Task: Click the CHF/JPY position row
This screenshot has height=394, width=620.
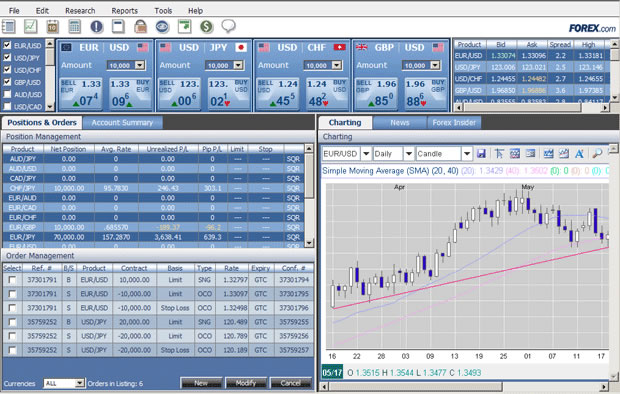Action: point(153,188)
